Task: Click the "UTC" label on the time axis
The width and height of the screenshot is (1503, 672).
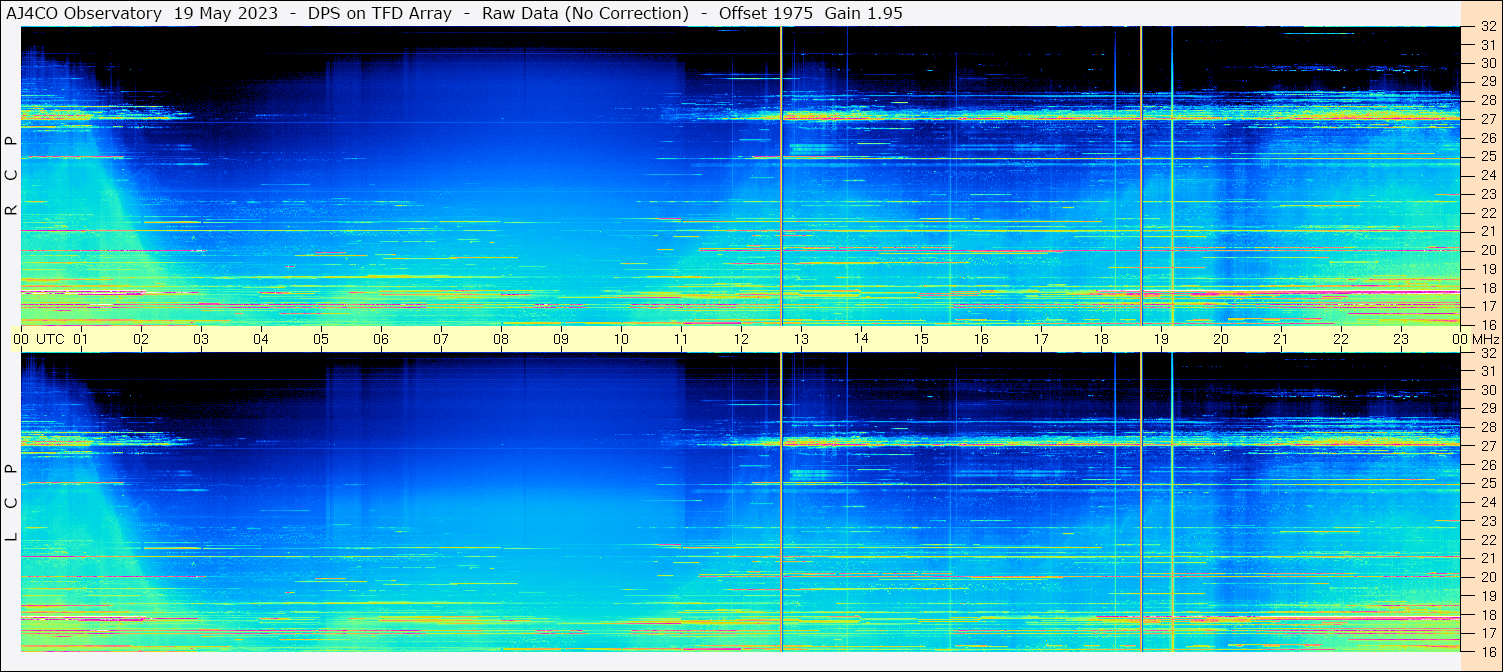Action: pos(50,339)
